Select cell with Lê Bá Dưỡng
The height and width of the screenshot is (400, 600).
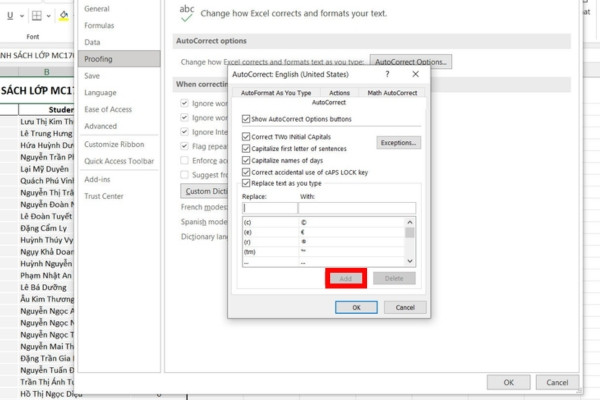pos(46,287)
